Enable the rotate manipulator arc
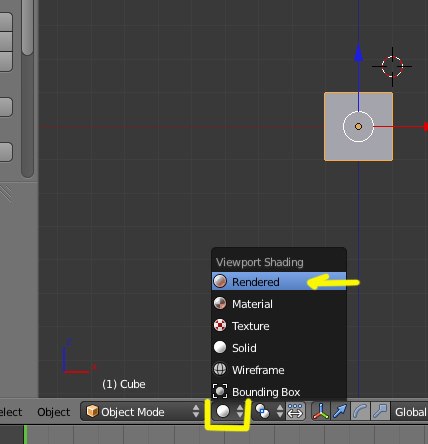 pos(360,411)
